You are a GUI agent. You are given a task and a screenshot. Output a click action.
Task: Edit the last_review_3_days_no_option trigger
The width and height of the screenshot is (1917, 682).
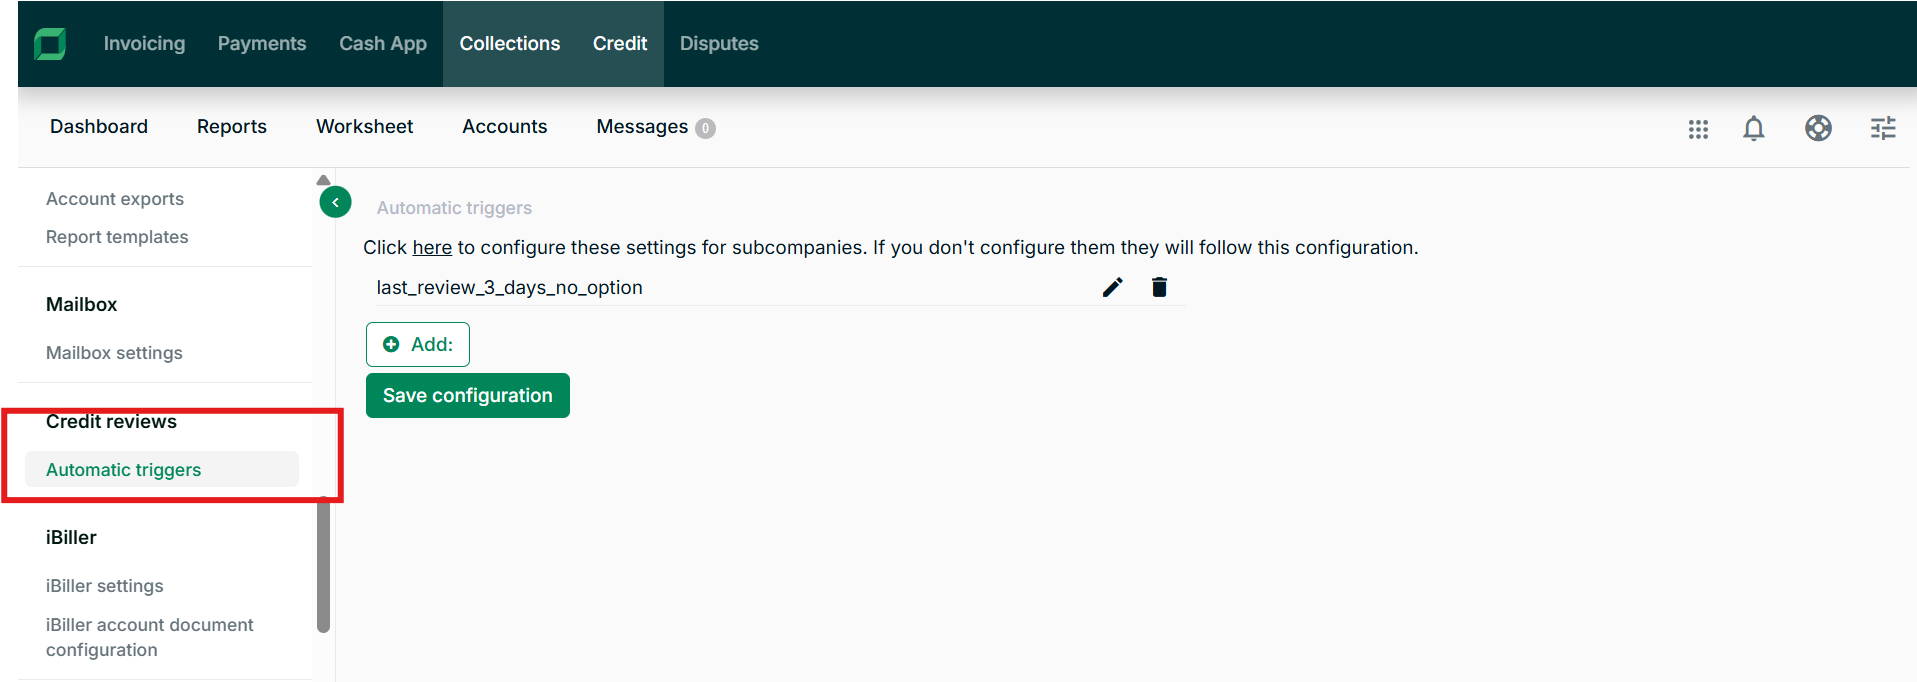point(1112,288)
